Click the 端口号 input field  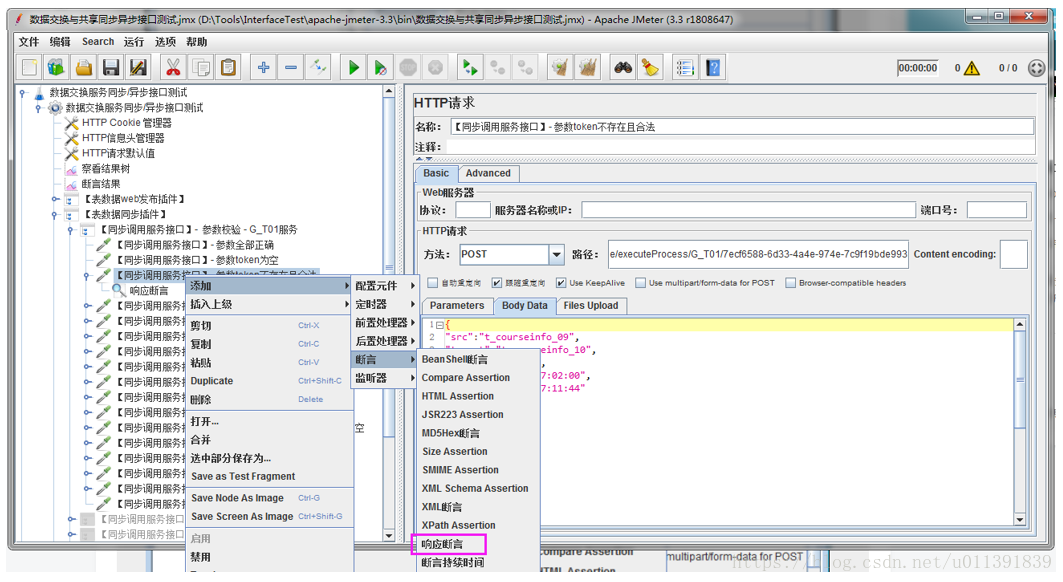tap(997, 210)
